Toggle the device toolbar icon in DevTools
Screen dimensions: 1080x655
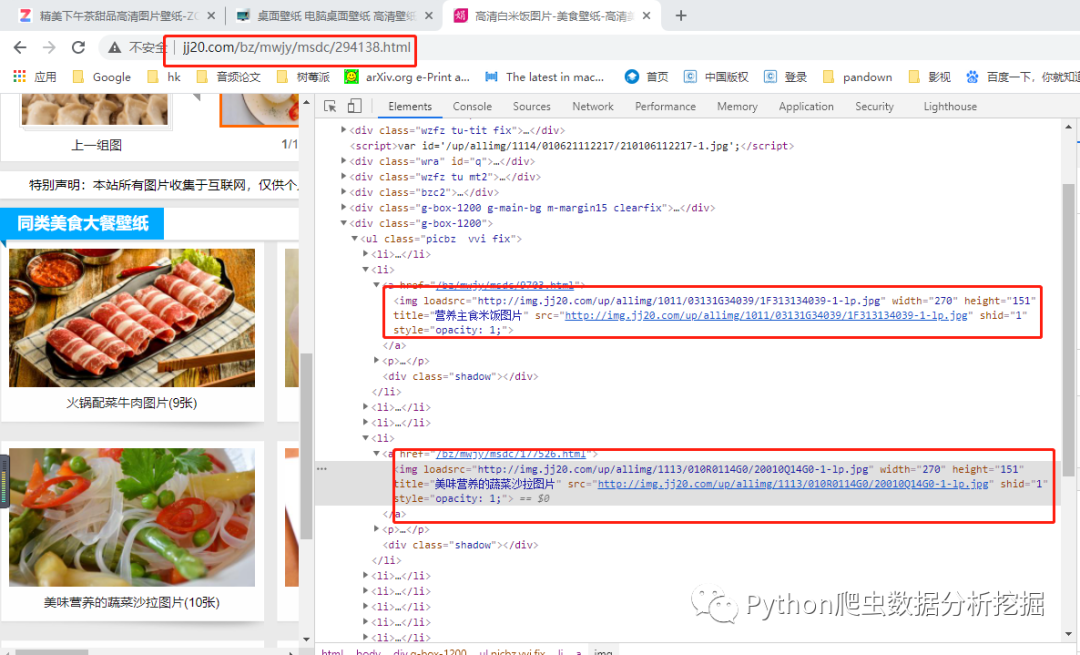pyautogui.click(x=354, y=106)
